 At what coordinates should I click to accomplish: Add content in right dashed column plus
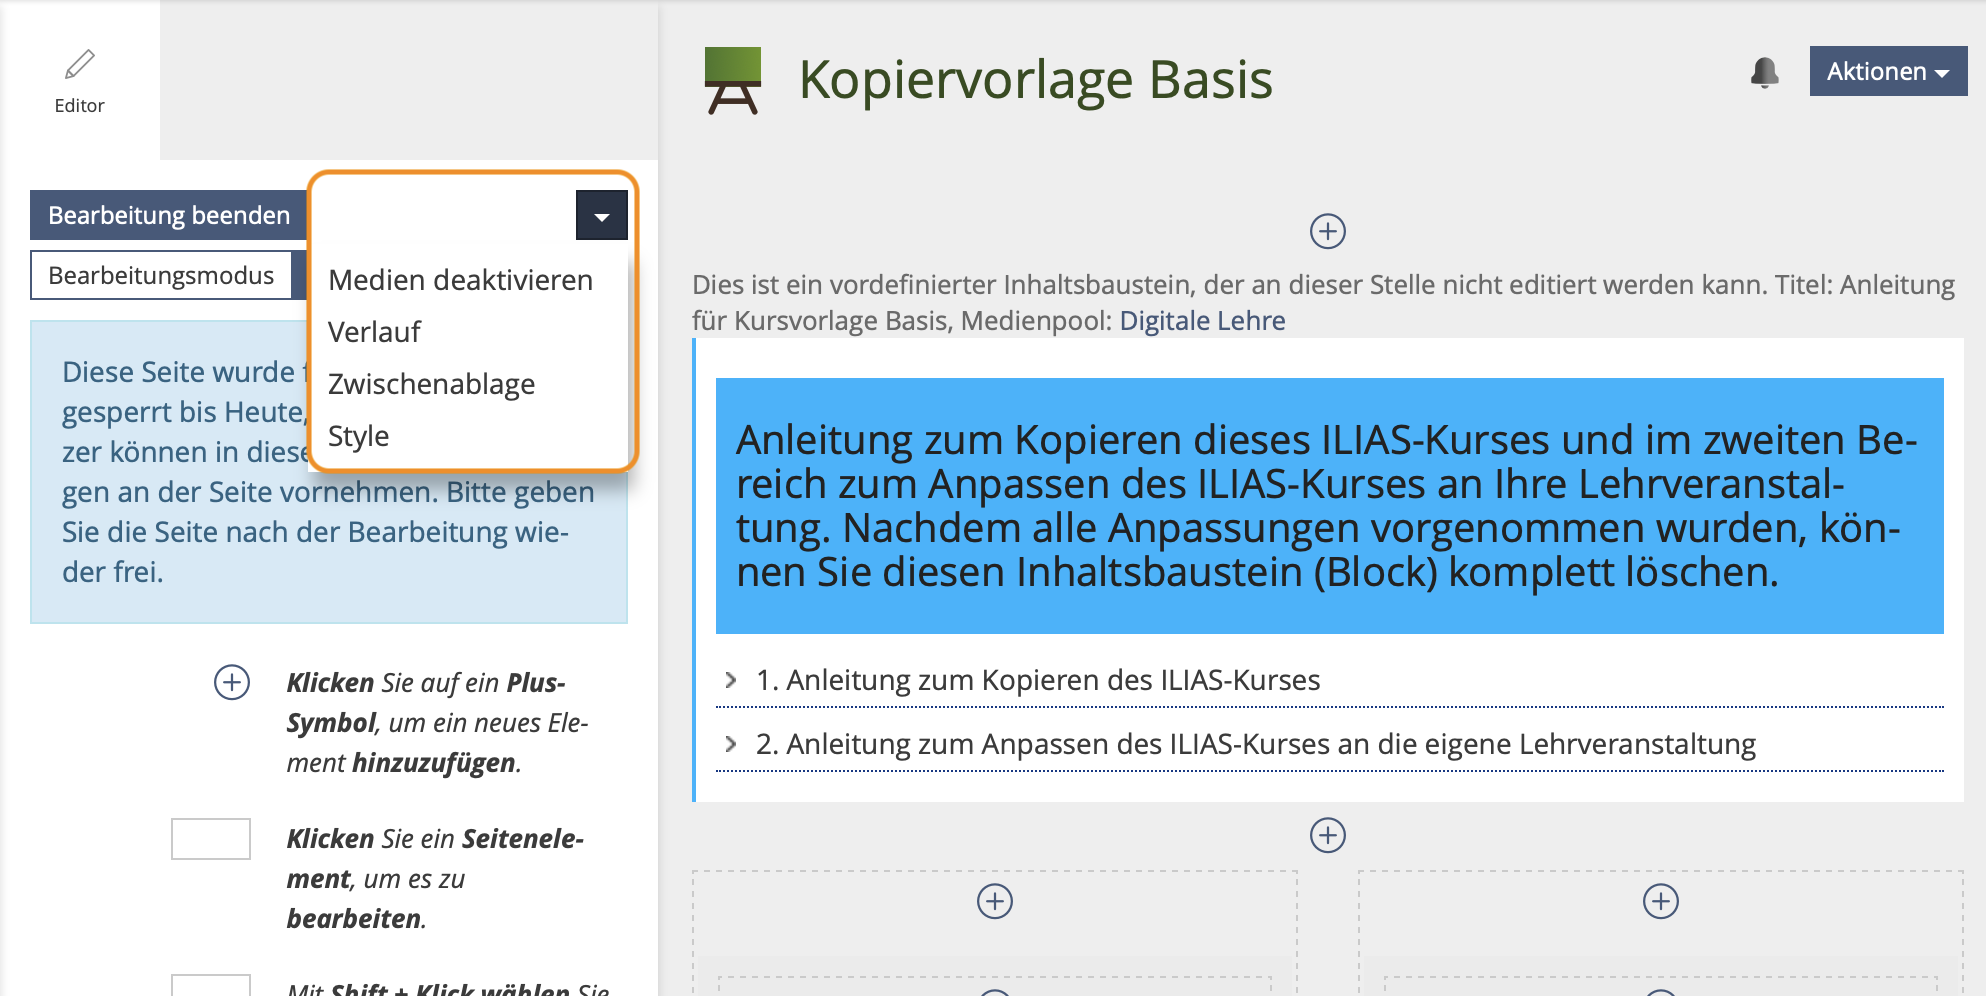pos(1661,901)
